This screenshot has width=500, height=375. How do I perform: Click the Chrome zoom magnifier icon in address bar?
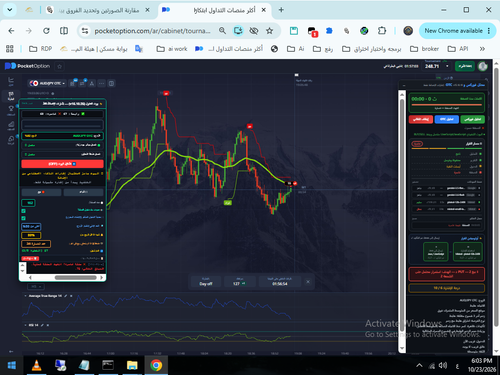click(222, 31)
